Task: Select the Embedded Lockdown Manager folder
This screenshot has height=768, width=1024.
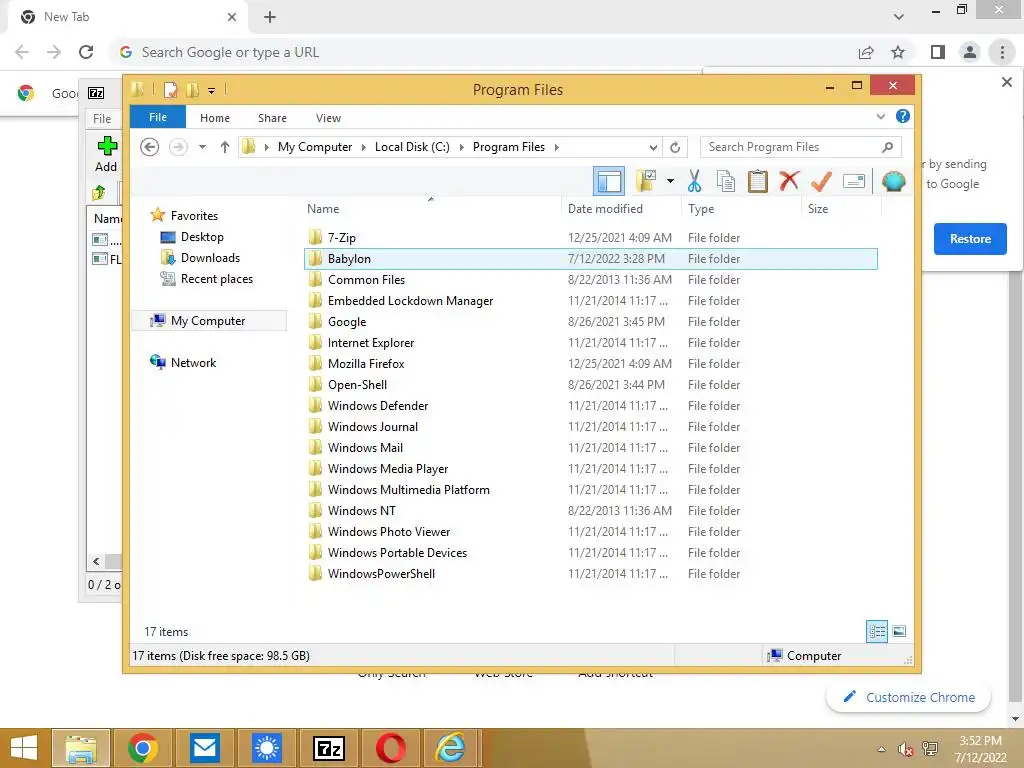Action: [591, 300]
